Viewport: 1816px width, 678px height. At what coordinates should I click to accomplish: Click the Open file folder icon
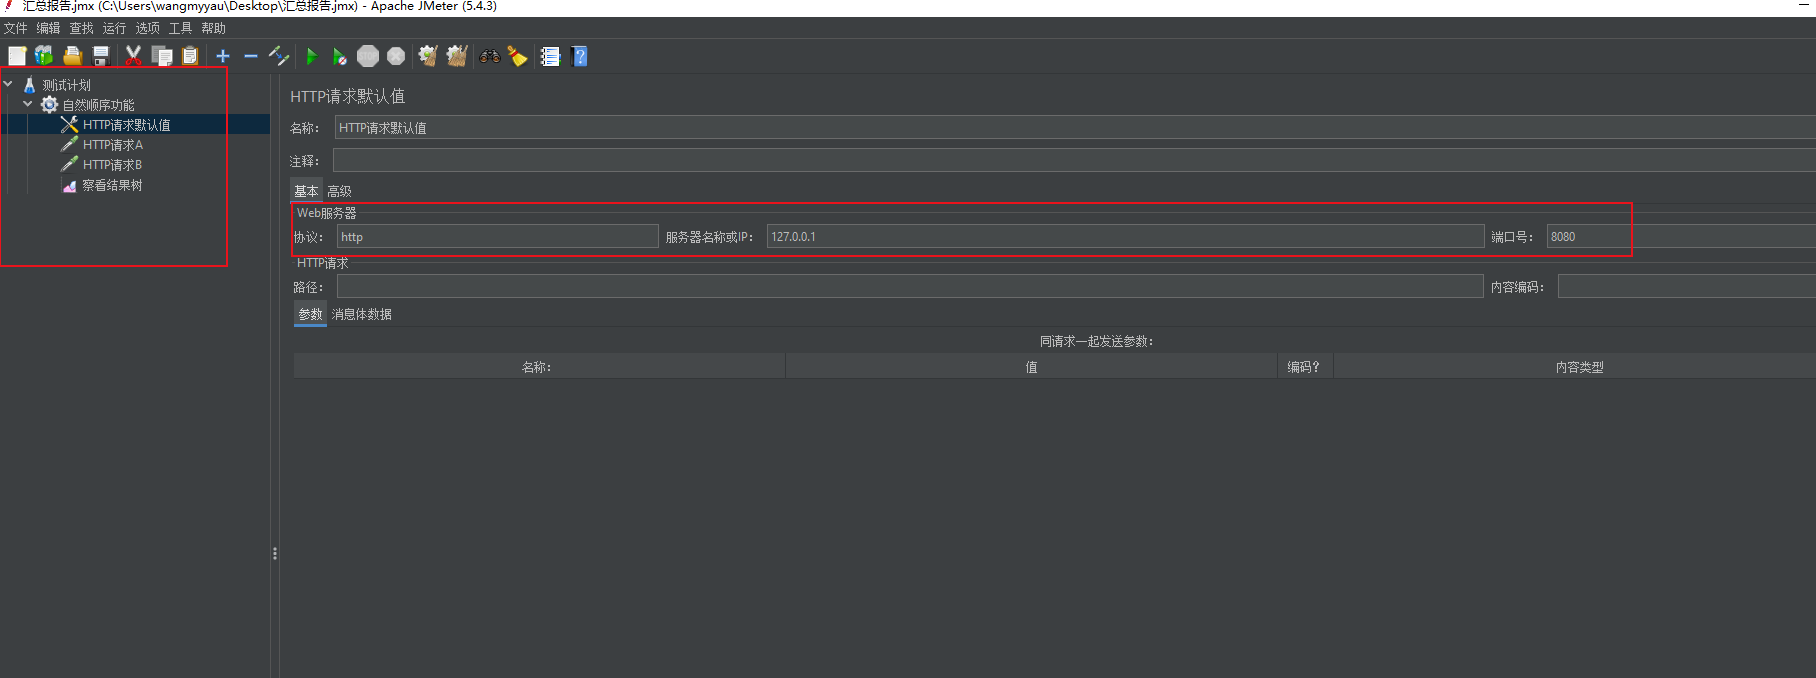[x=72, y=56]
